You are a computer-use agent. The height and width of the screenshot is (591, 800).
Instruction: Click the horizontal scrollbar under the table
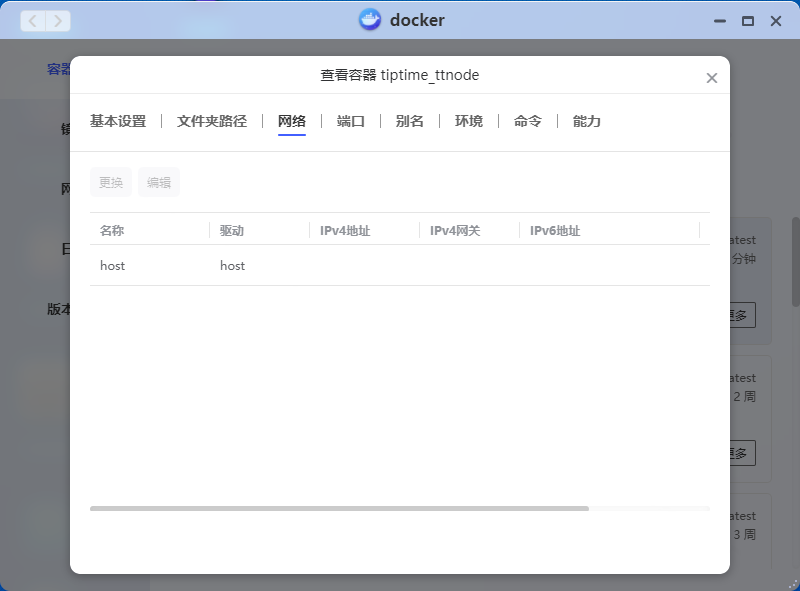coord(339,508)
